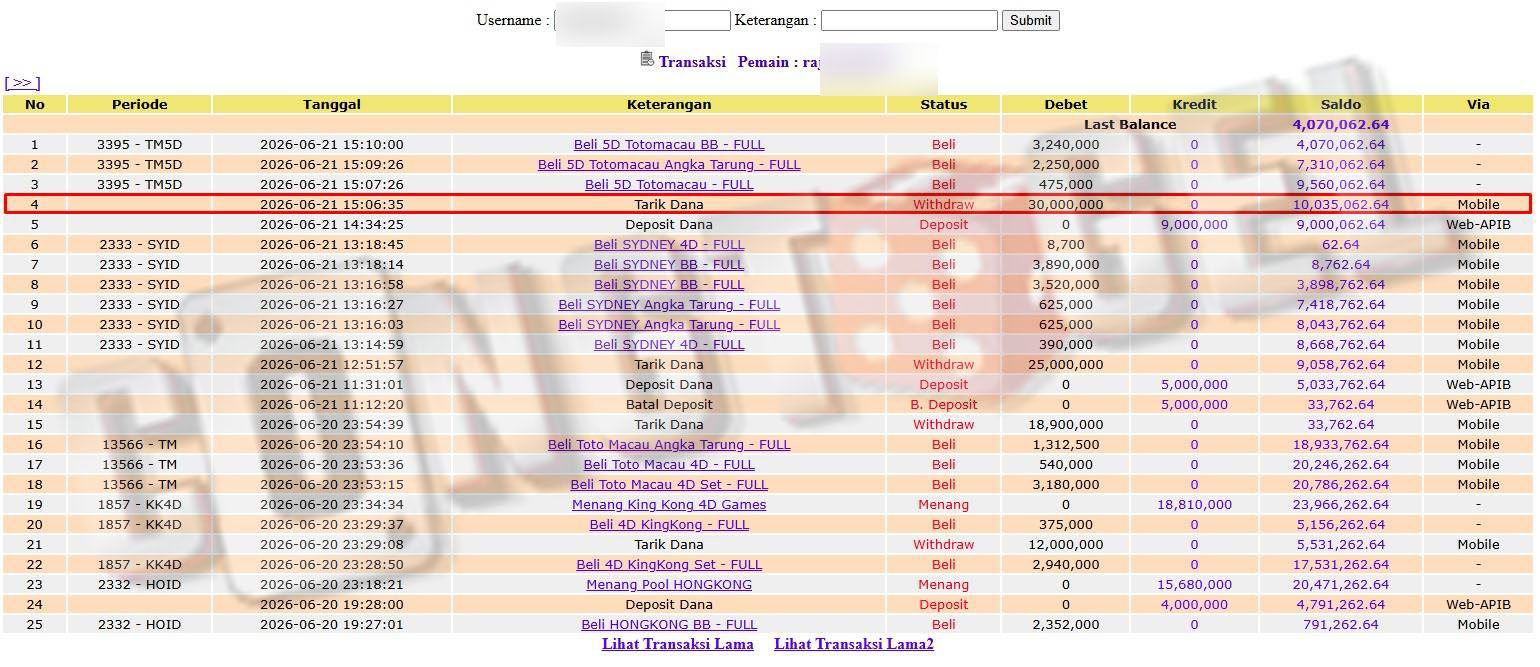Click date 2026-06-21 15:10:00
The width and height of the screenshot is (1540, 667).
332,144
